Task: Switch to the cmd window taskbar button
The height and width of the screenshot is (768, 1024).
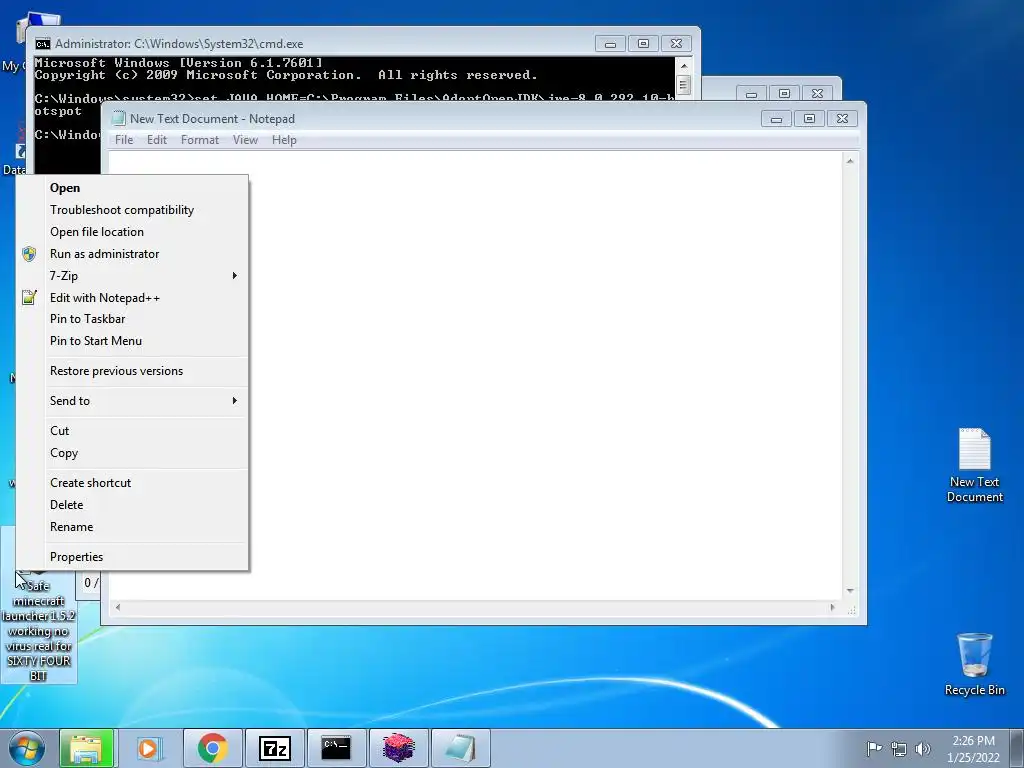Action: tap(336, 748)
